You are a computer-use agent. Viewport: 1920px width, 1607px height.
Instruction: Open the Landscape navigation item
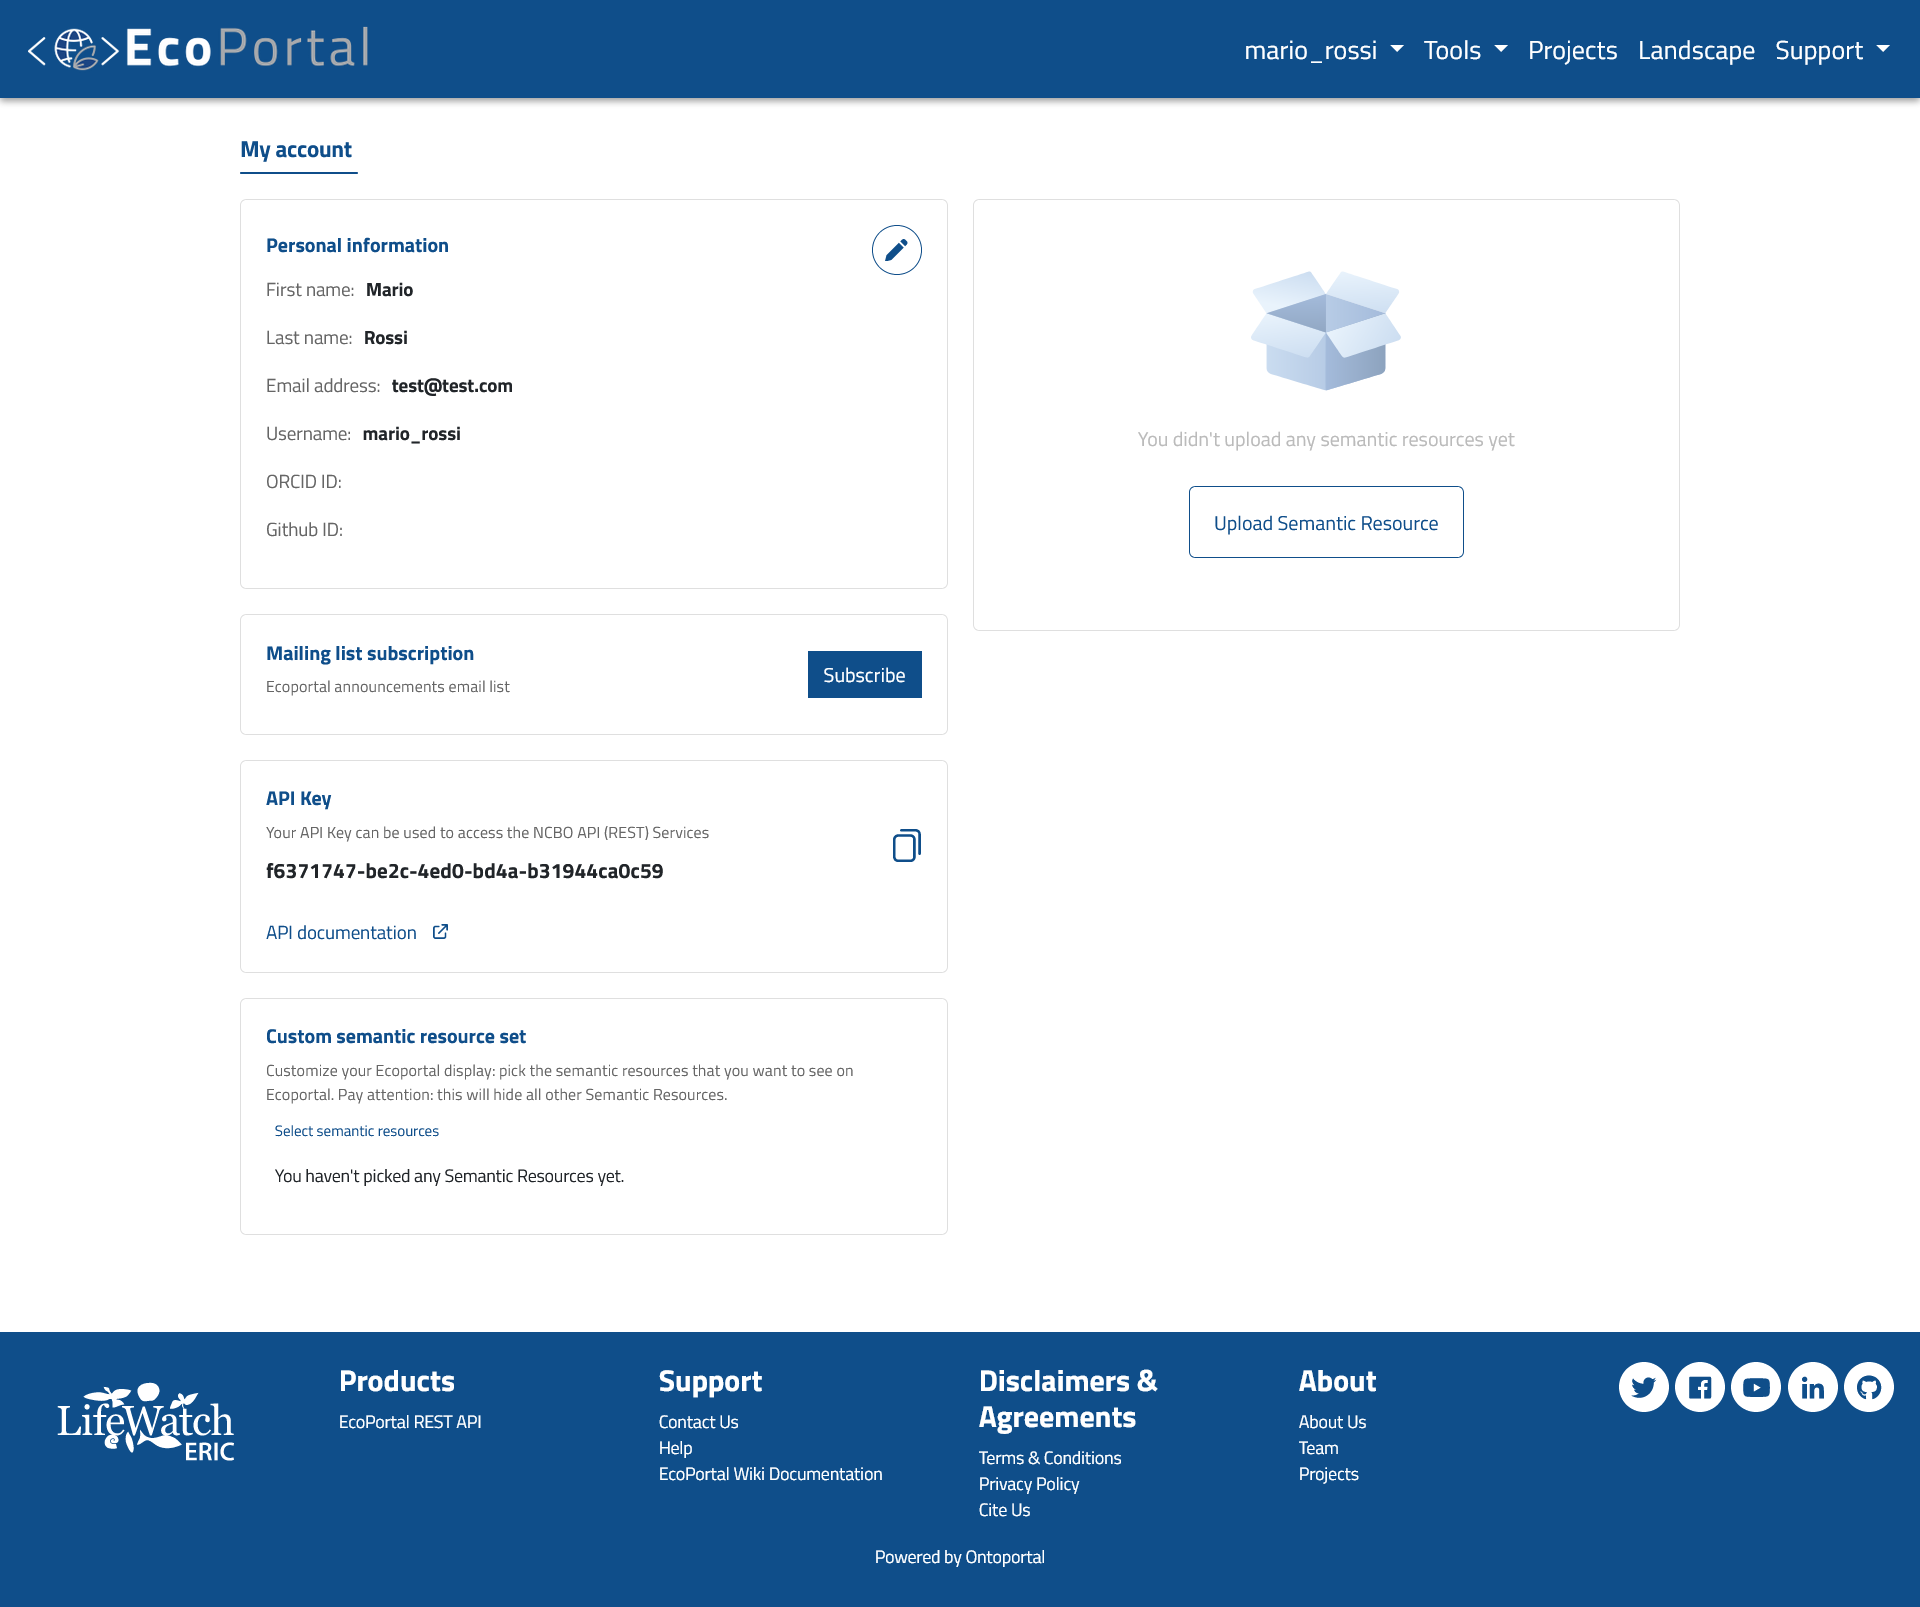pos(1696,50)
